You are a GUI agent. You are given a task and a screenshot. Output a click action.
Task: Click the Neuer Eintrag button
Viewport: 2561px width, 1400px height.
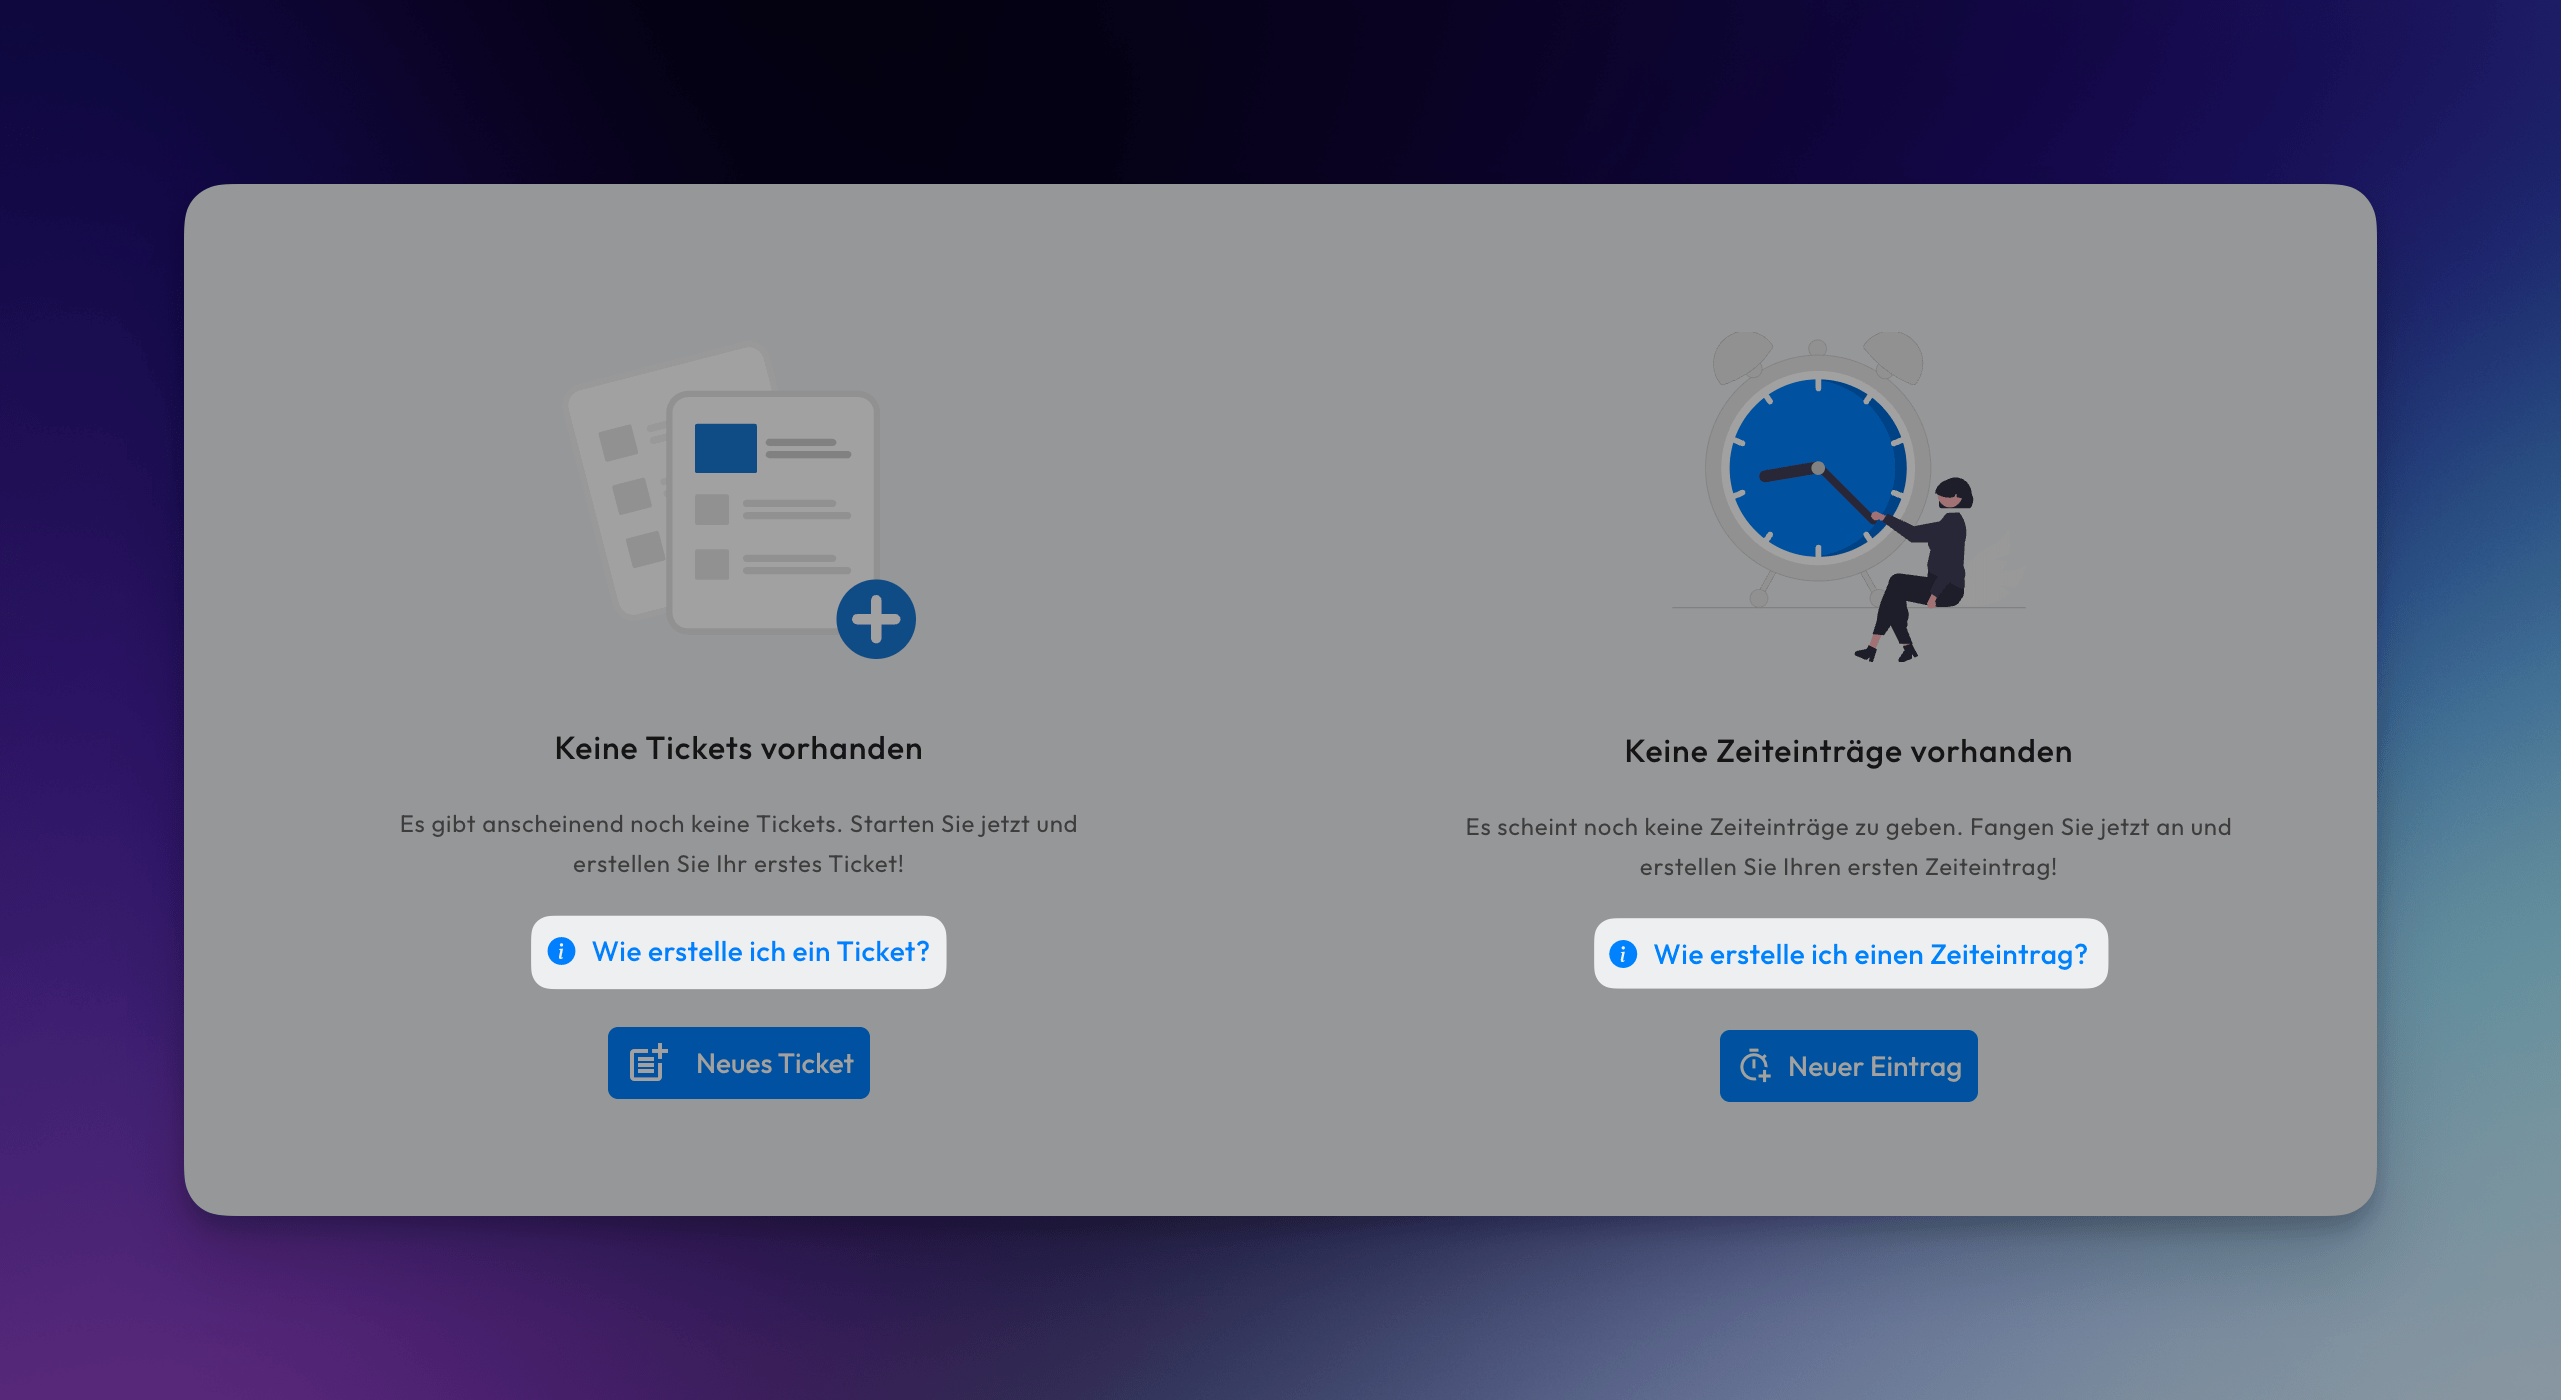point(1848,1065)
